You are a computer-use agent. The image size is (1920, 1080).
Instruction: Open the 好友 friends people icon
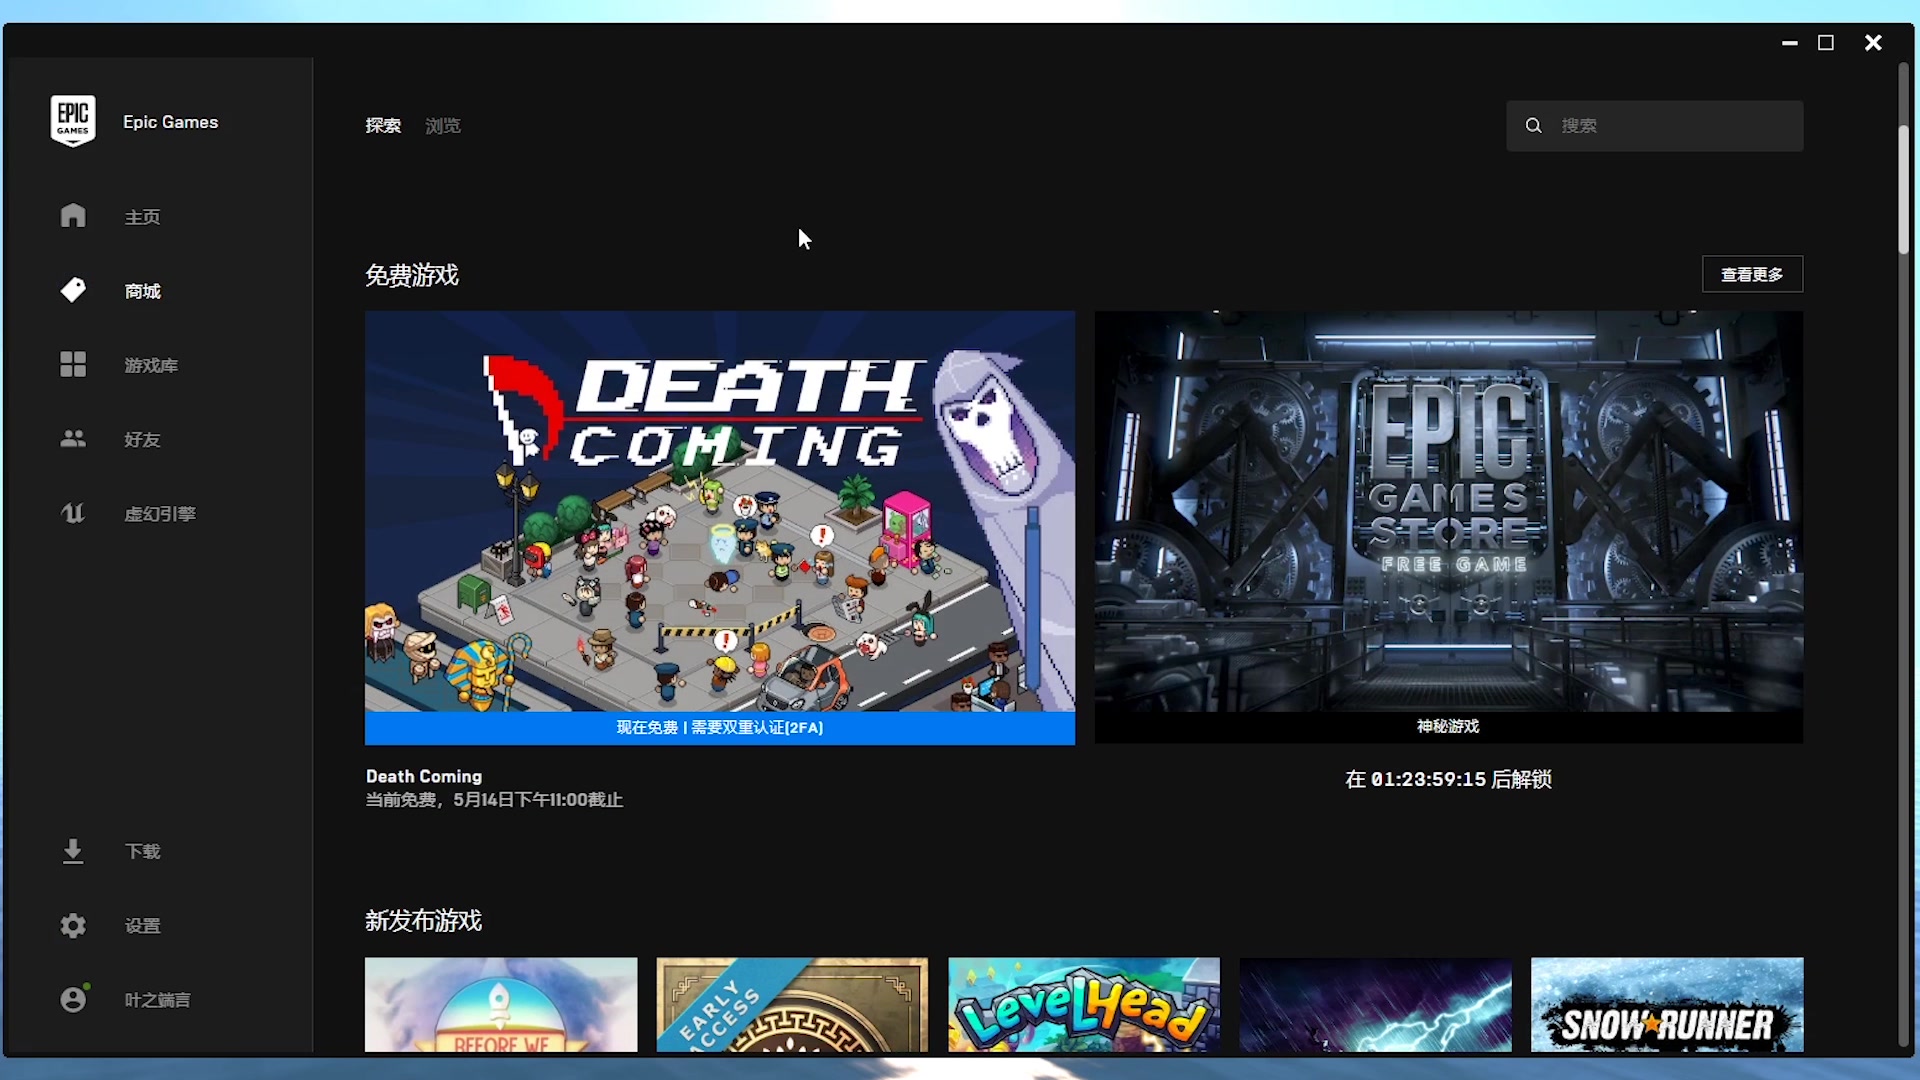click(73, 438)
